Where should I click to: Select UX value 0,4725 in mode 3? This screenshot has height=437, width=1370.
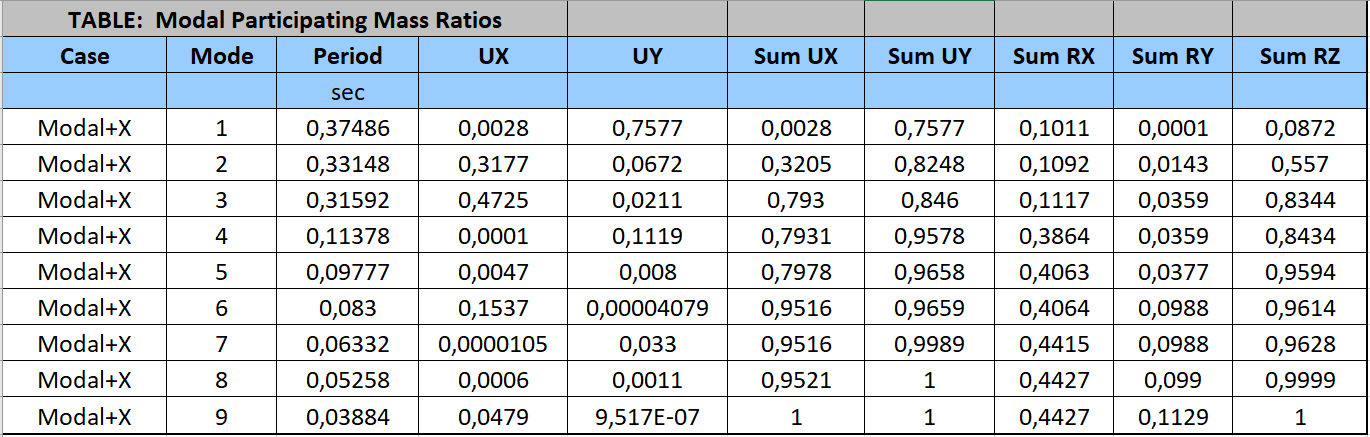[x=493, y=200]
